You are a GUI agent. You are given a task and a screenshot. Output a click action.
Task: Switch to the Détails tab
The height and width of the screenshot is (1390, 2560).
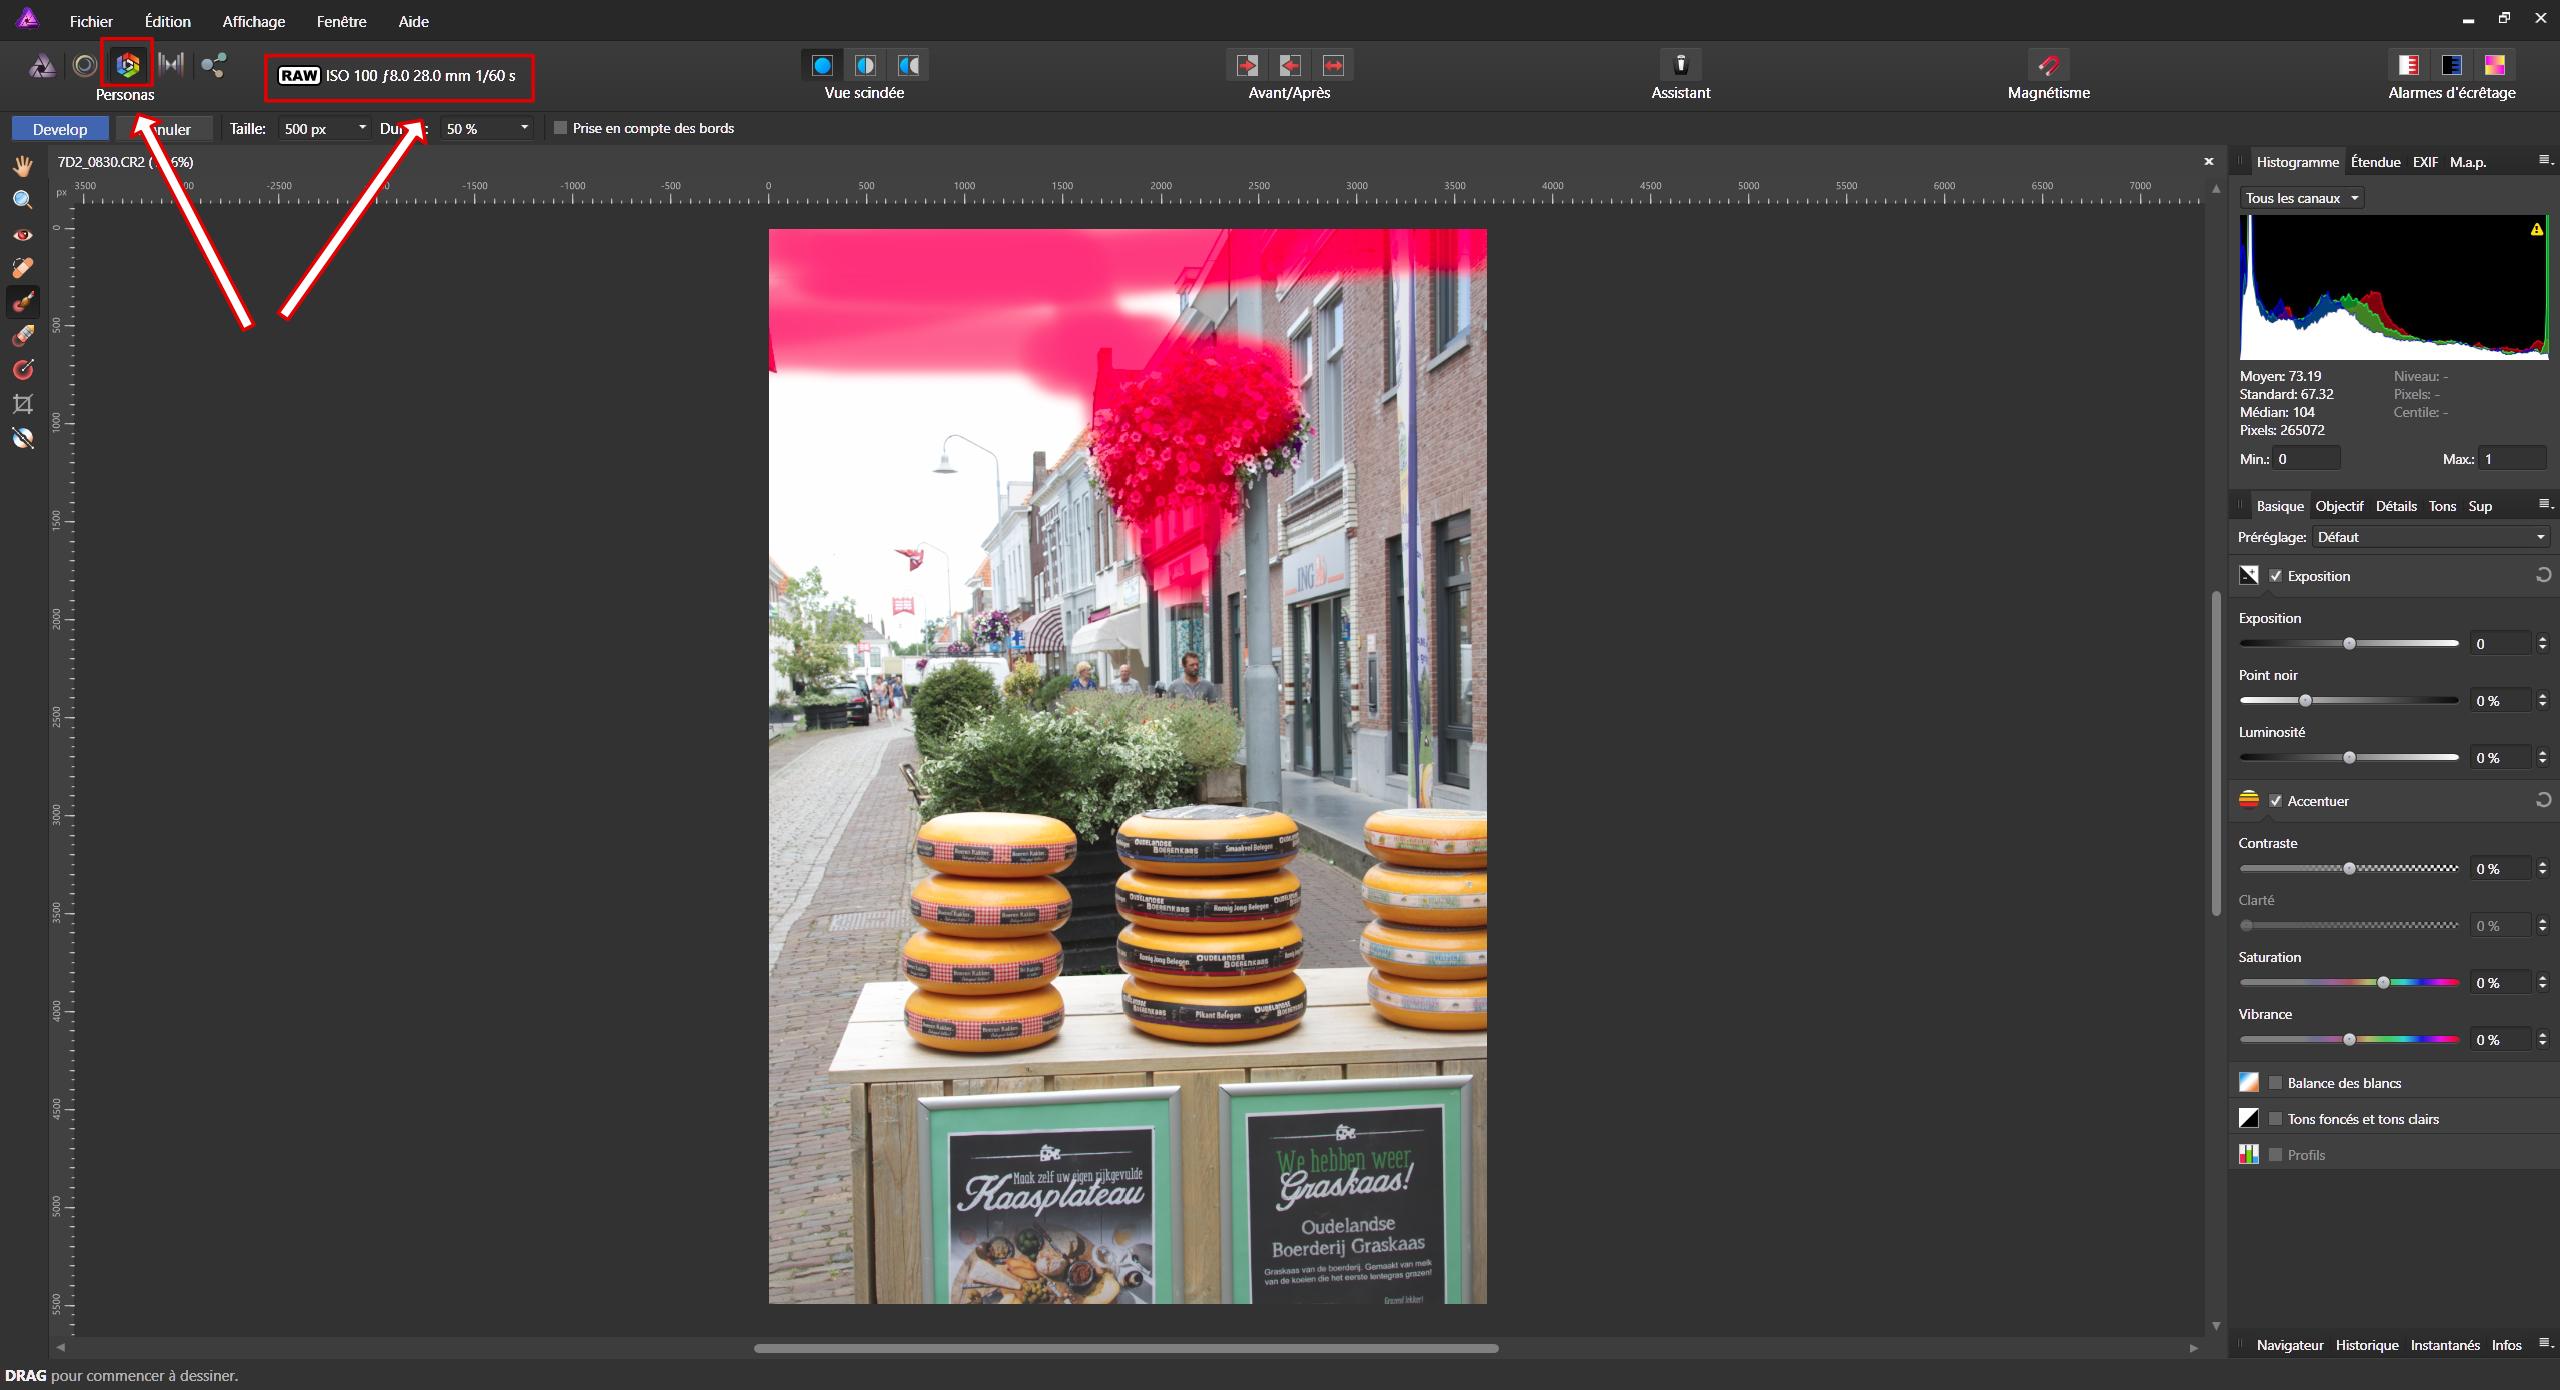[2396, 506]
